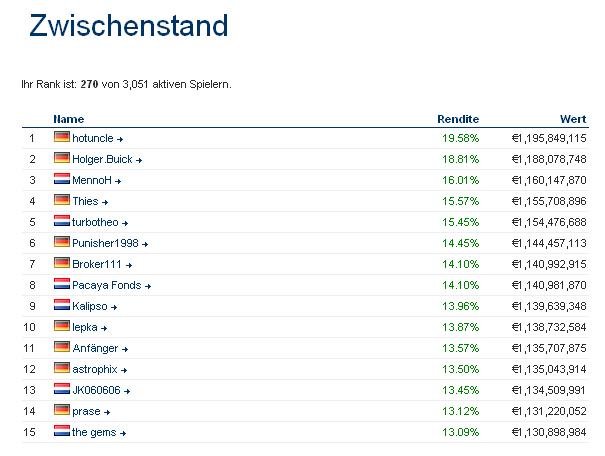Sort table by Rendite column header
This screenshot has width=605, height=456.
coord(458,119)
